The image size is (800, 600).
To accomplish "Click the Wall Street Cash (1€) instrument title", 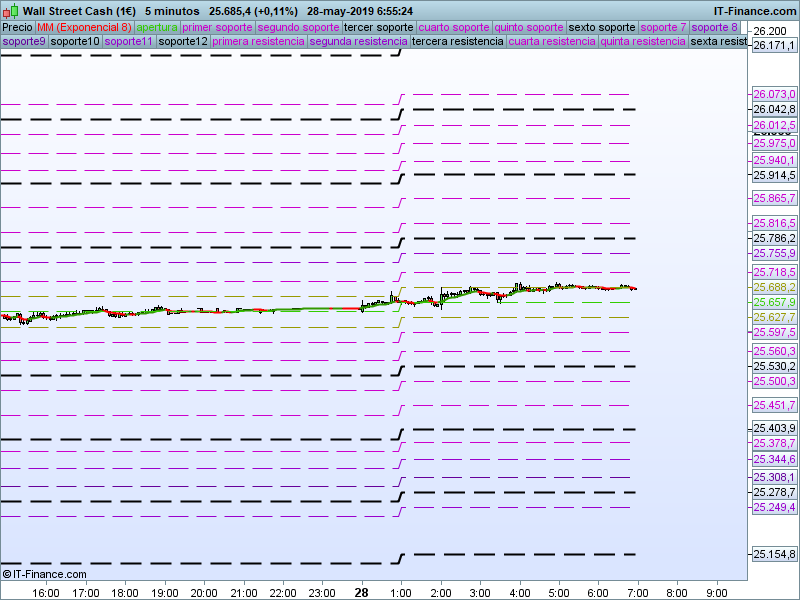I will tap(80, 10).
